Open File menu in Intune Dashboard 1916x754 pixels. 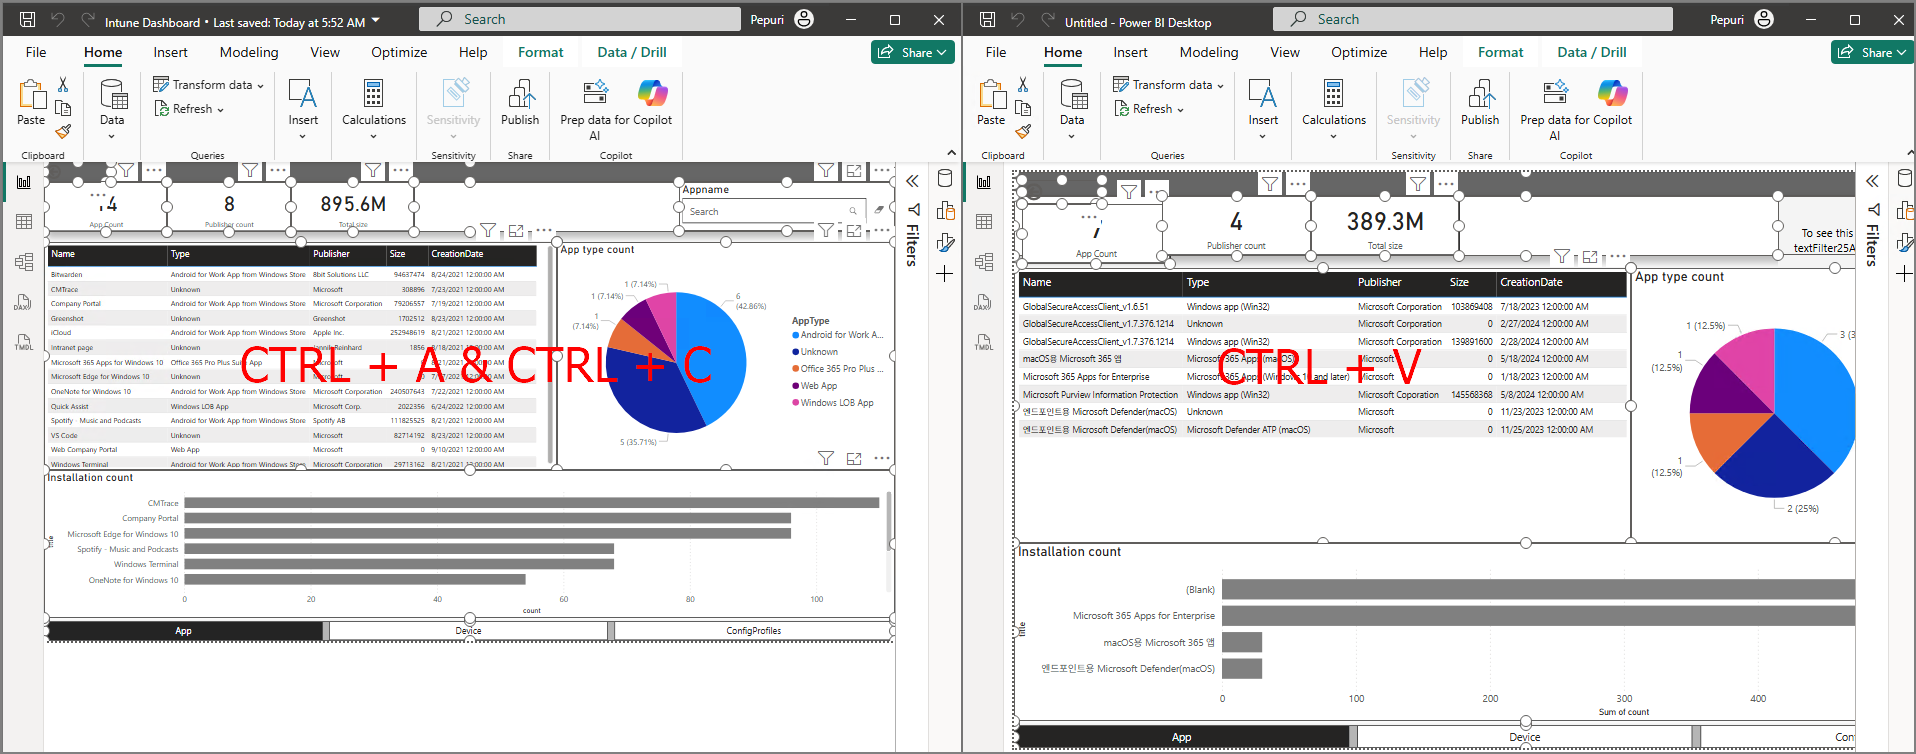coord(36,52)
